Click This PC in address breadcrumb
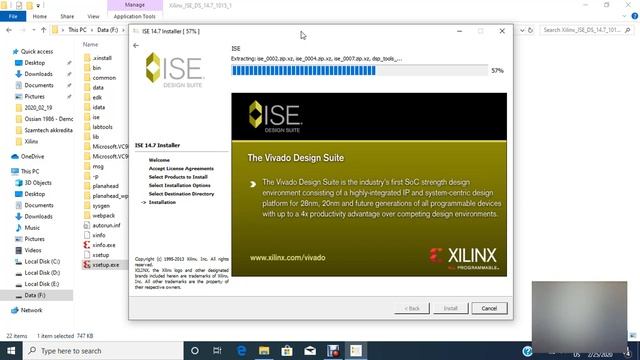 (x=77, y=30)
